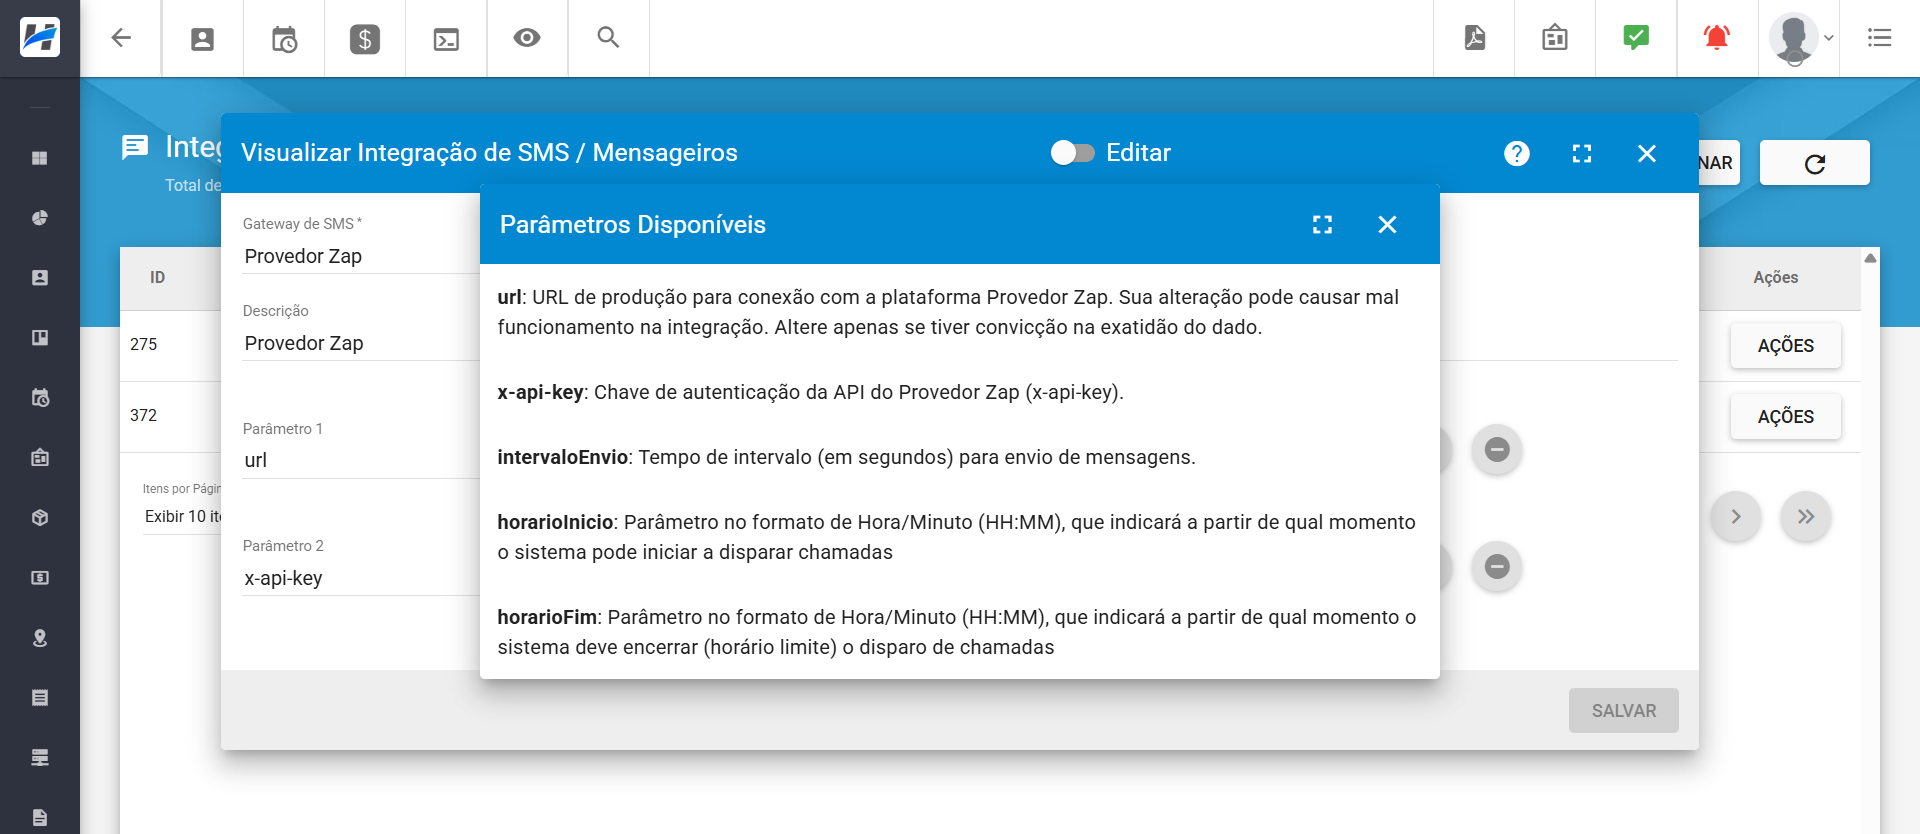Close the Visualizar Integração dialog
This screenshot has width=1920, height=834.
coord(1647,153)
